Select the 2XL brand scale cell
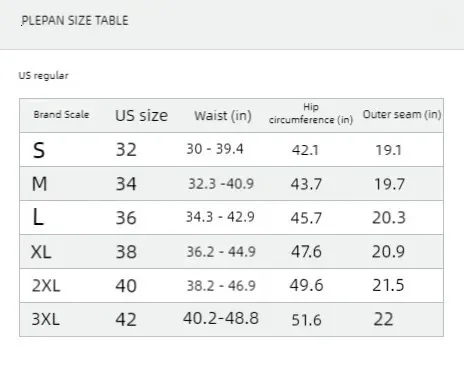464x382 pixels. point(46,286)
